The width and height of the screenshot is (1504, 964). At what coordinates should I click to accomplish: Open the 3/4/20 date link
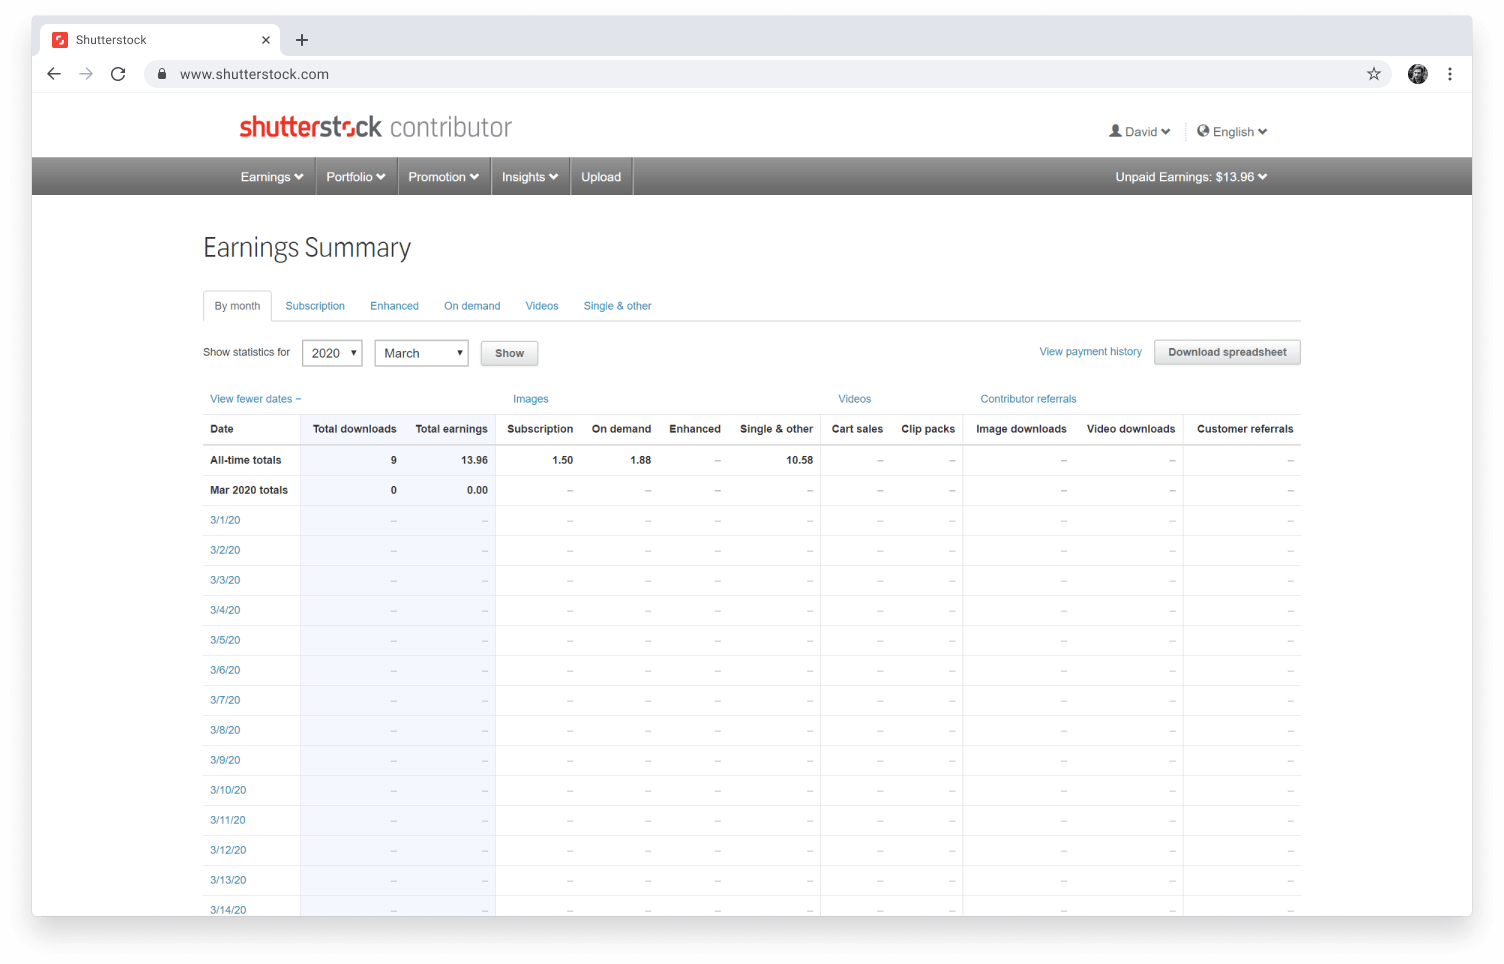(x=225, y=610)
